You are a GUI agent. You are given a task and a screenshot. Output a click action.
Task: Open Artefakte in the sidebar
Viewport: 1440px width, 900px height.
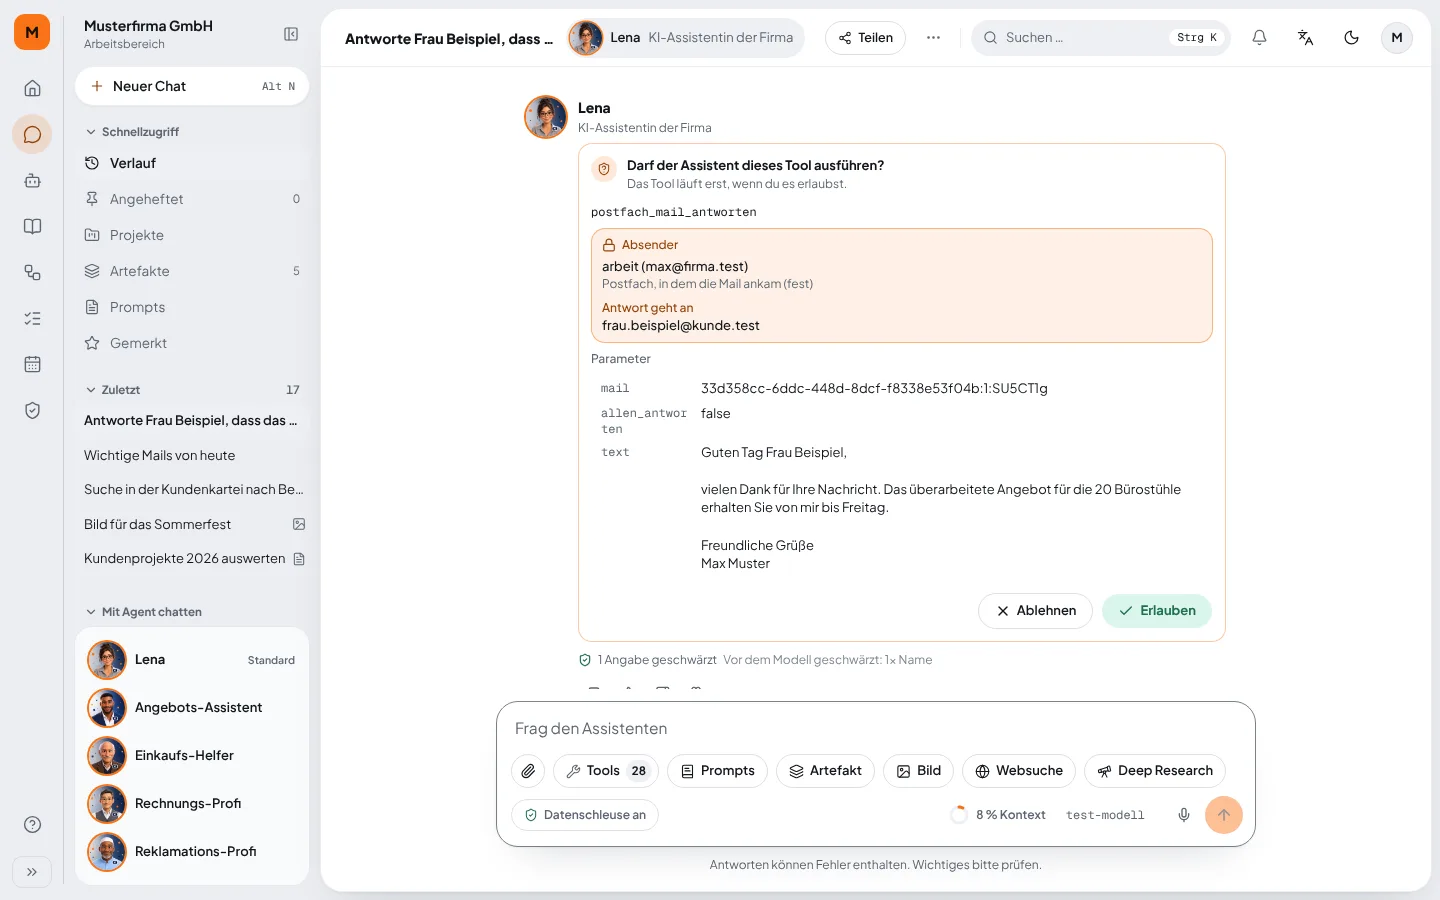click(192, 271)
